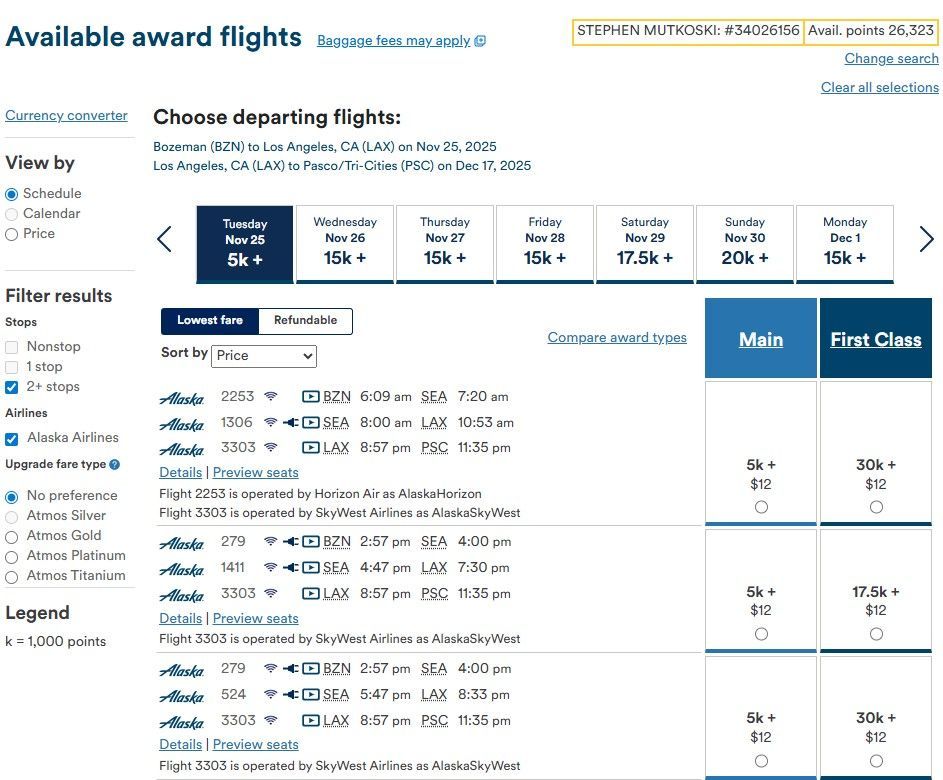The image size is (943, 780).
Task: Choose the Atmos Gold upgrade fare type
Action: (x=11, y=536)
